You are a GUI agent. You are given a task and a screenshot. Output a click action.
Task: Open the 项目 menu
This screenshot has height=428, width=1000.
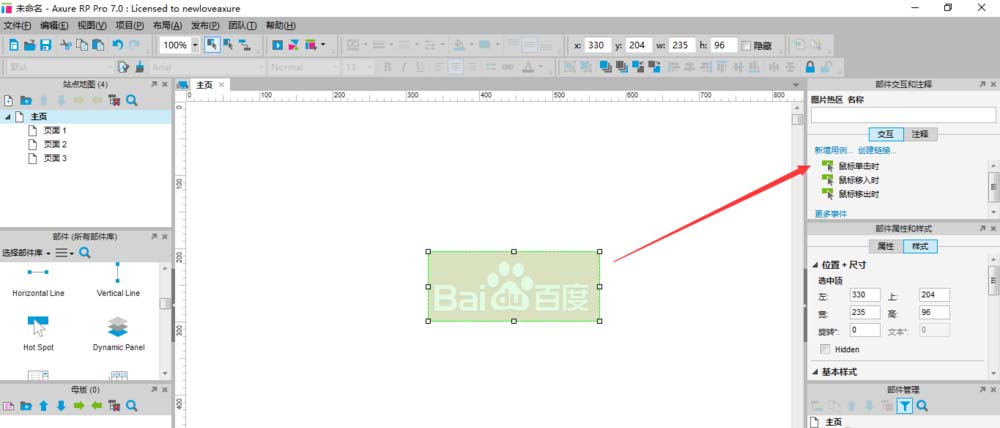(x=129, y=26)
